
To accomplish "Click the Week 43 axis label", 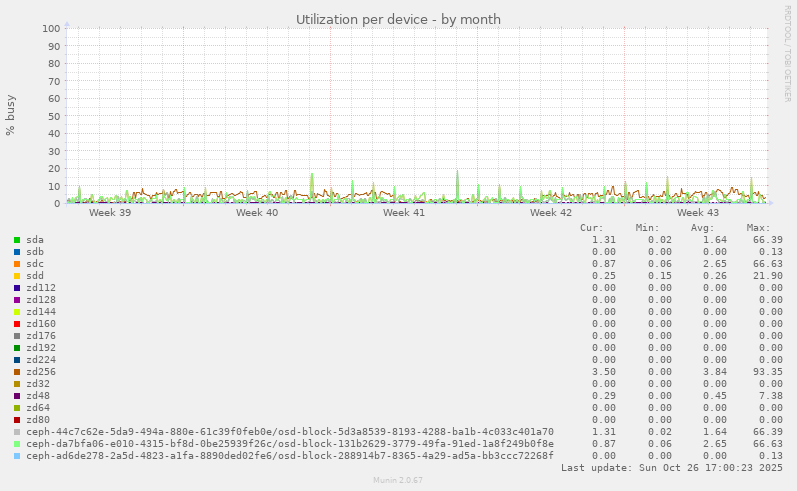I will (698, 213).
